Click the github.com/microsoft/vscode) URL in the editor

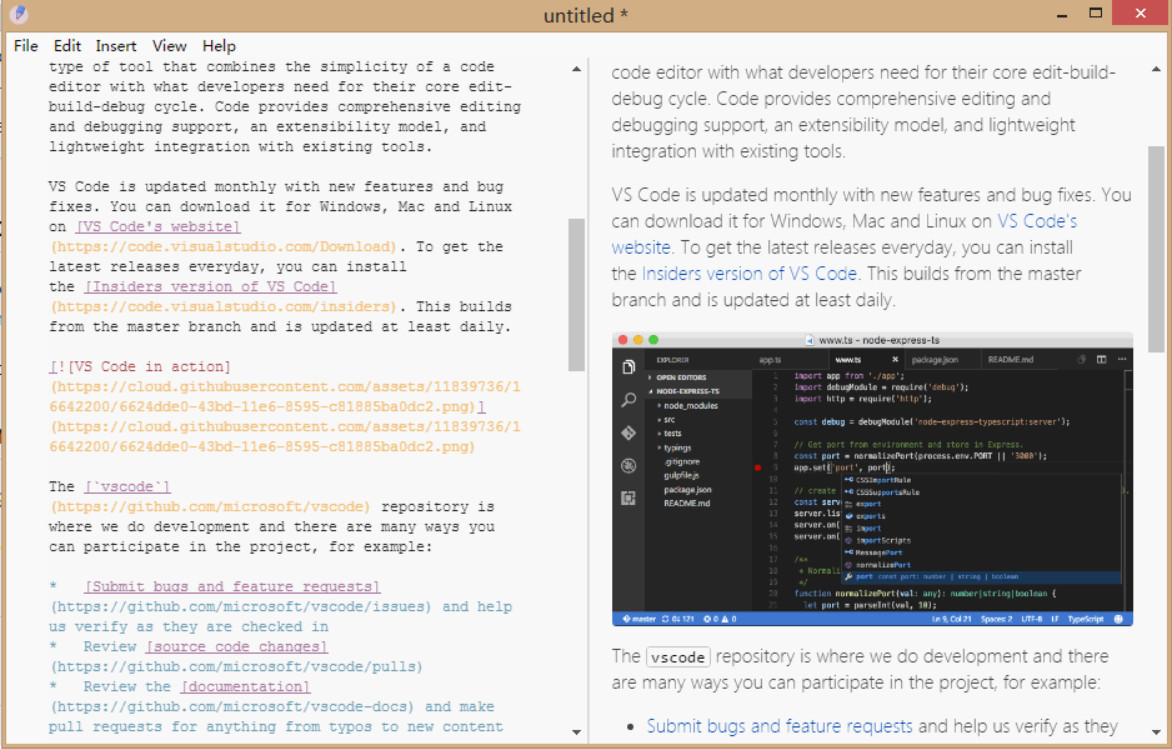(x=210, y=507)
